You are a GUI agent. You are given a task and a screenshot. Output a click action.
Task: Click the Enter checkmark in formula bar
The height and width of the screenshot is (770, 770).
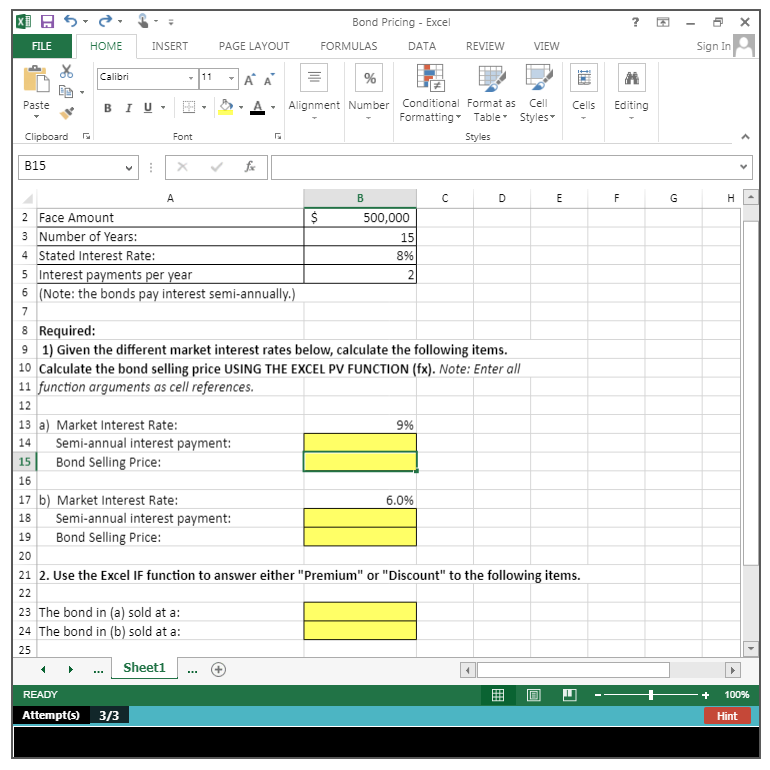pyautogui.click(x=217, y=167)
